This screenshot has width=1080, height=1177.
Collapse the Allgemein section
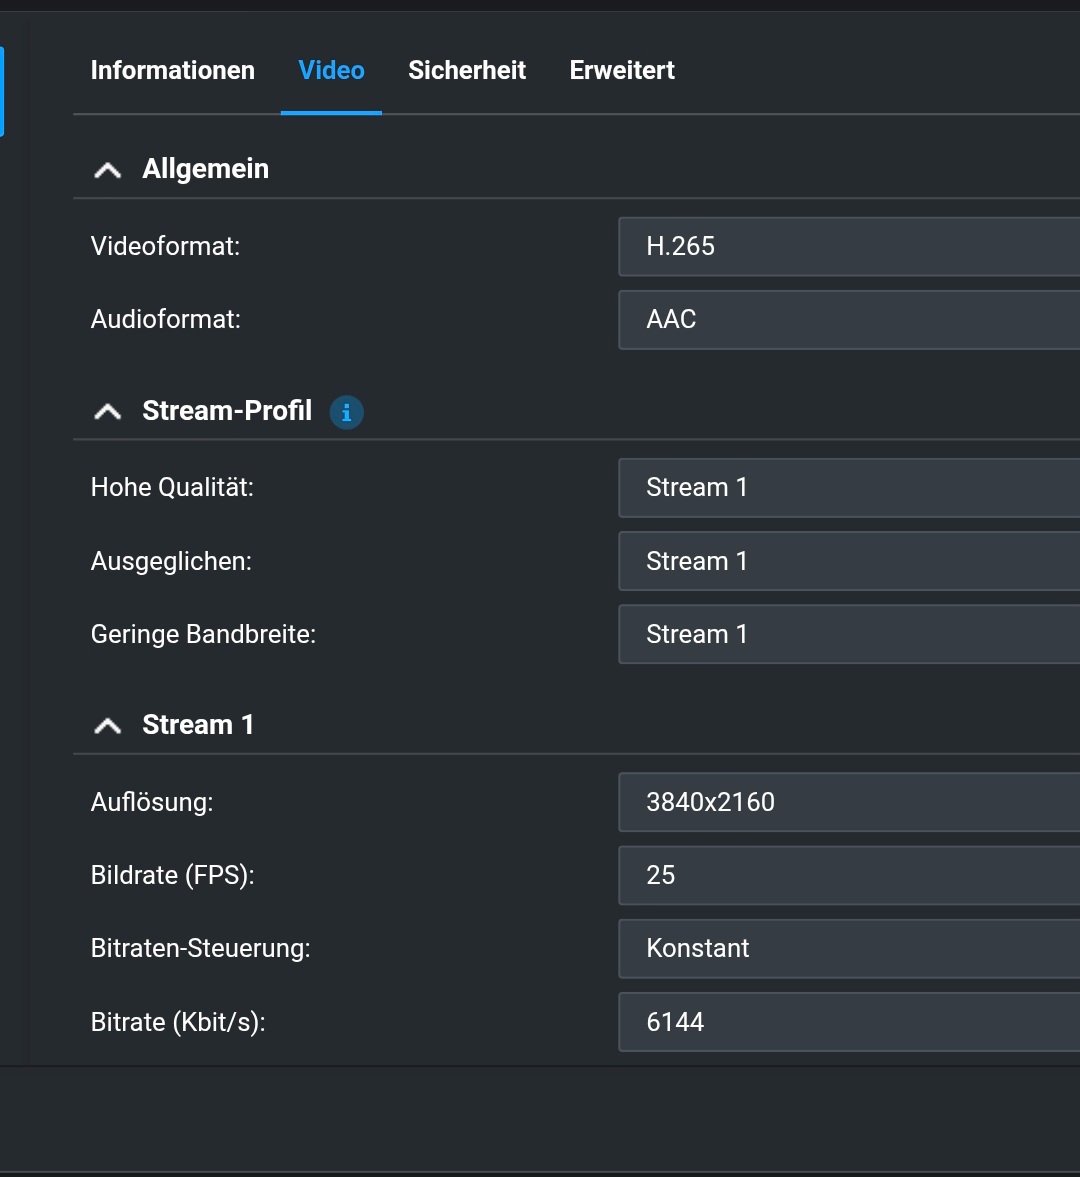[x=107, y=170]
